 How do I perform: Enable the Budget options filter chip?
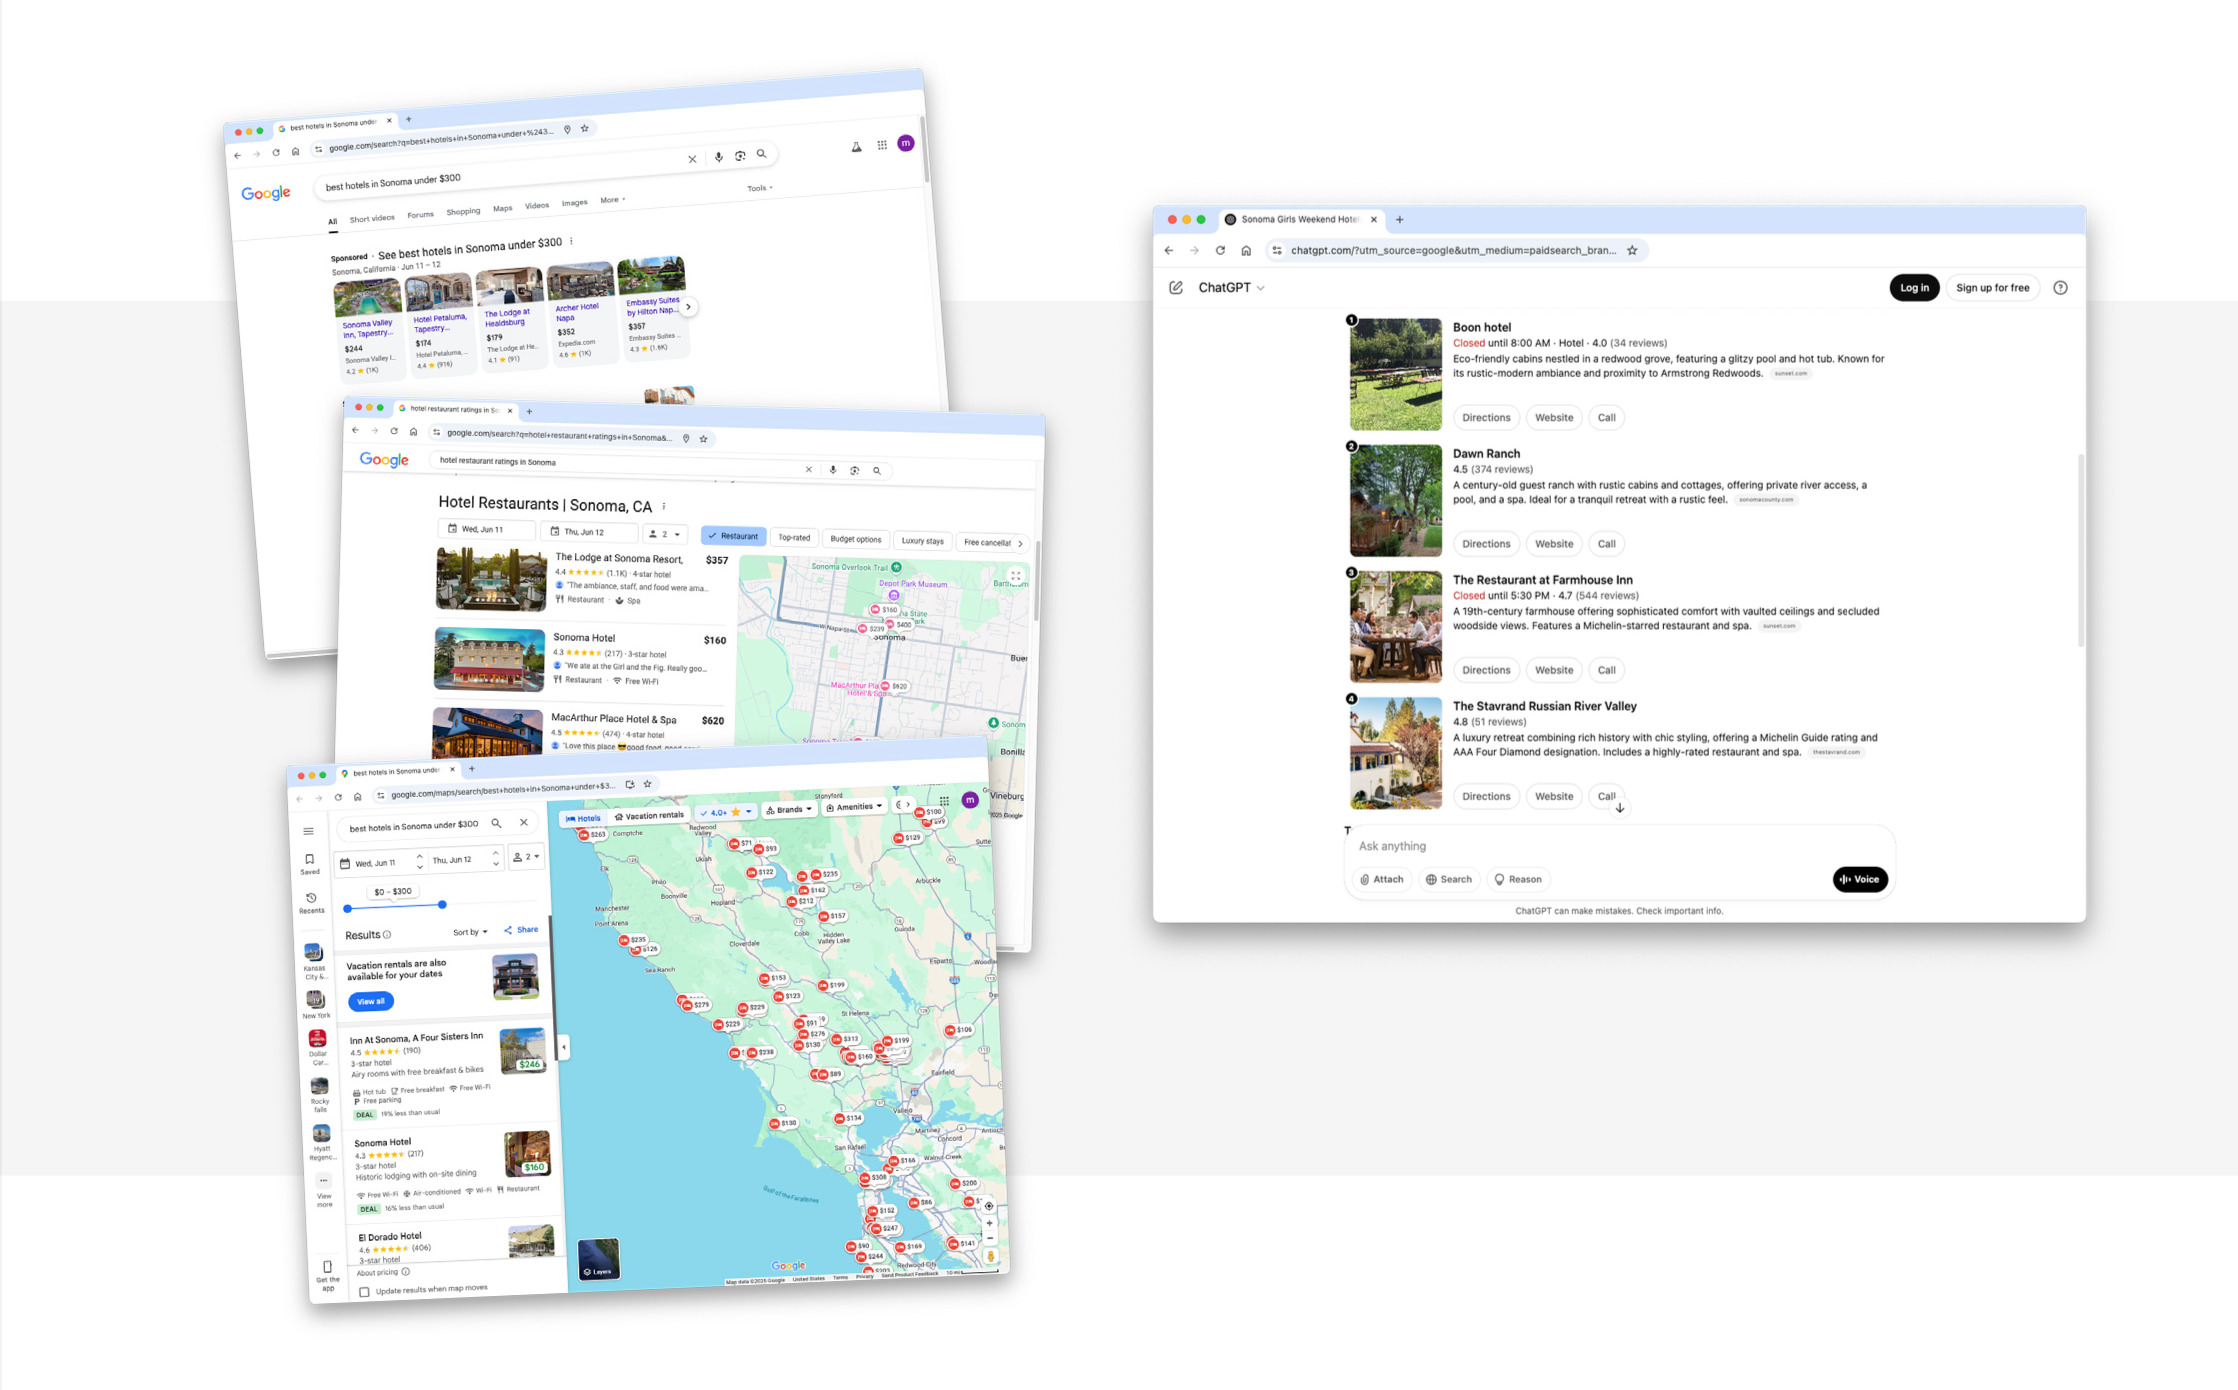coord(856,539)
